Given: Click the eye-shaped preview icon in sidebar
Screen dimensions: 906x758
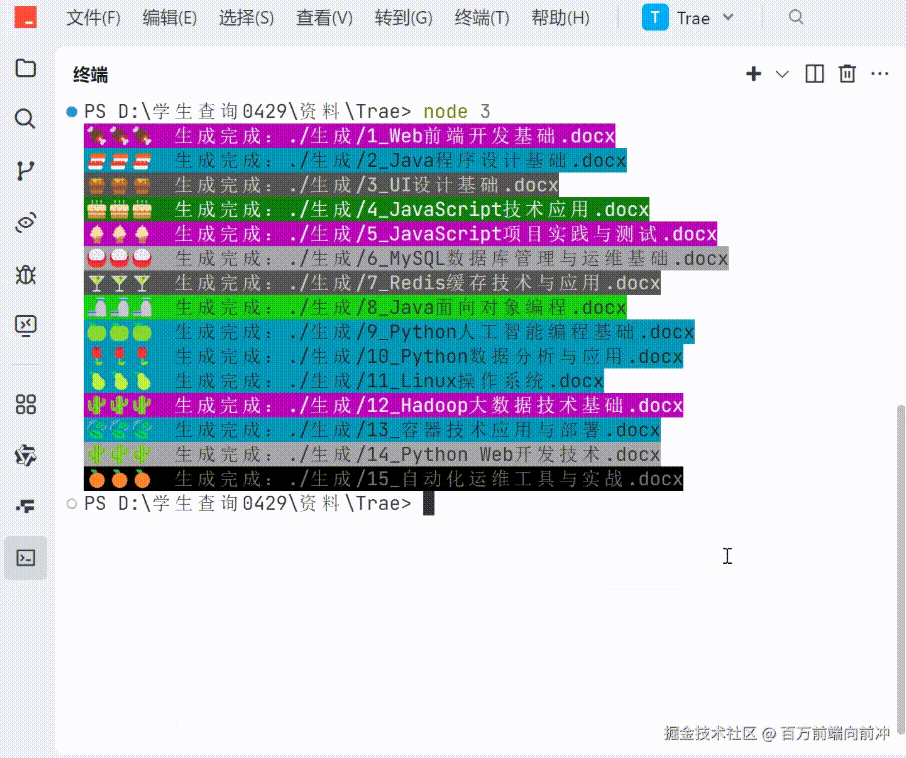Looking at the screenshot, I should 25,222.
